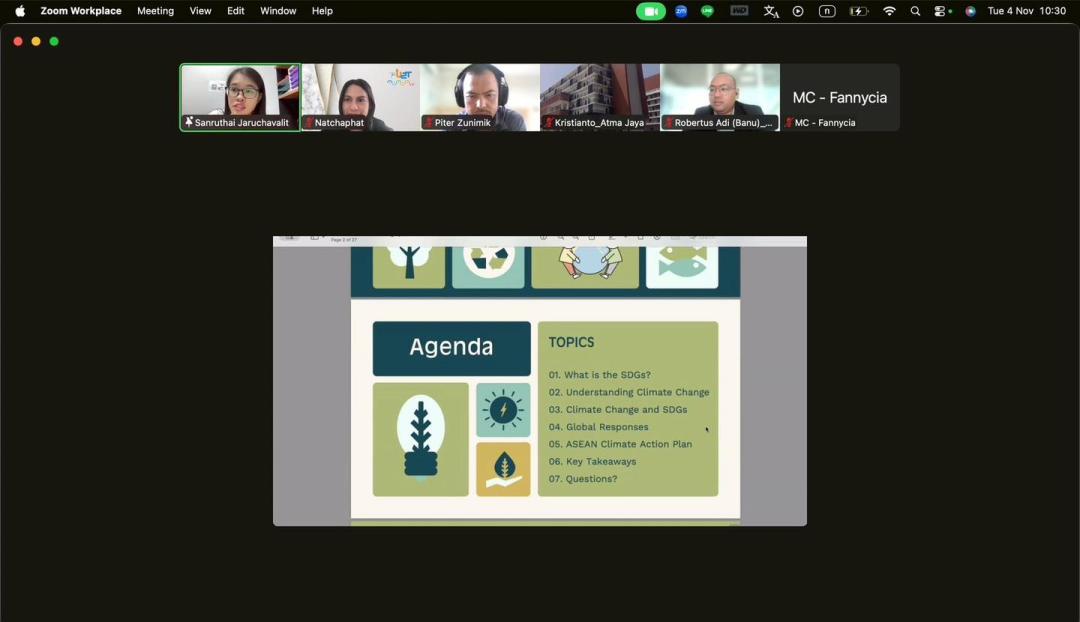Expand the Zoom Workplace app menu
Viewport: 1080px width, 622px height.
81,11
